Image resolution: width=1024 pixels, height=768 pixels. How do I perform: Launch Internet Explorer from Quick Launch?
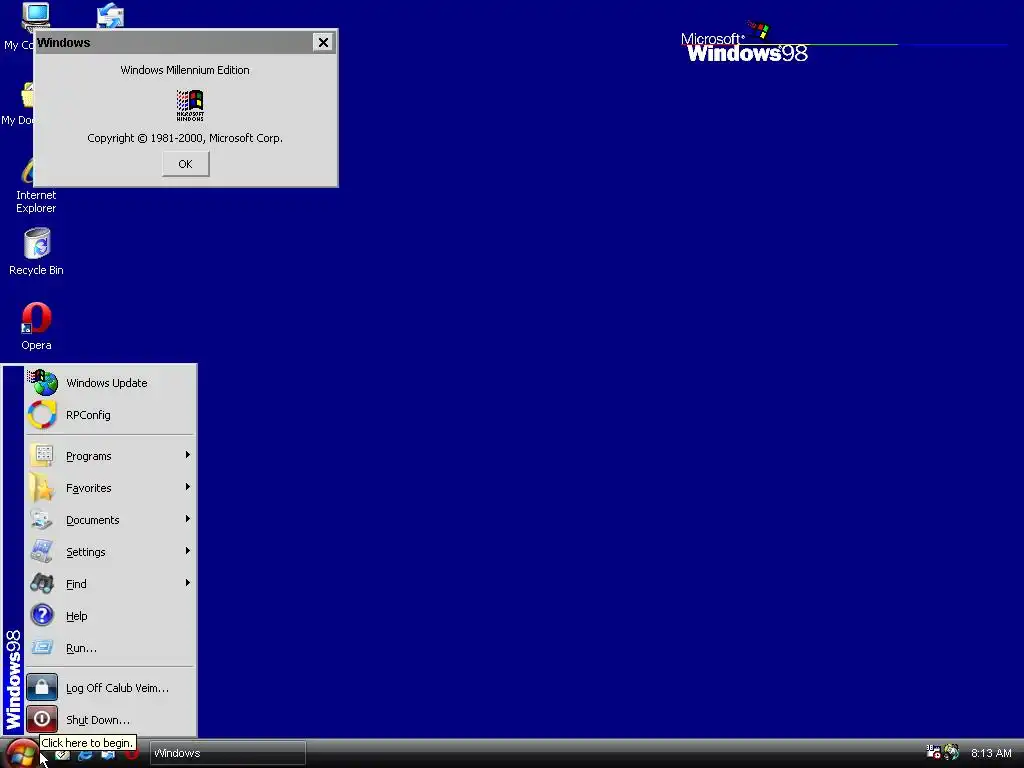tap(85, 754)
